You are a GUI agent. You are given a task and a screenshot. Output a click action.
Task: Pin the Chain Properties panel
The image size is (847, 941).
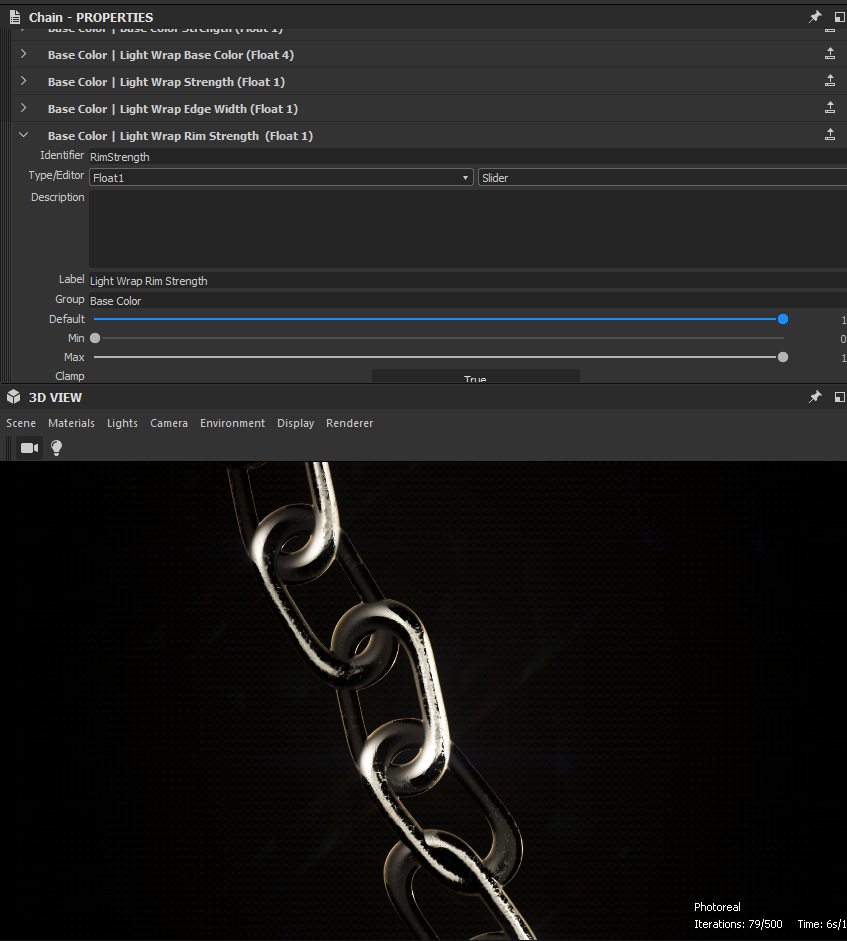[815, 17]
